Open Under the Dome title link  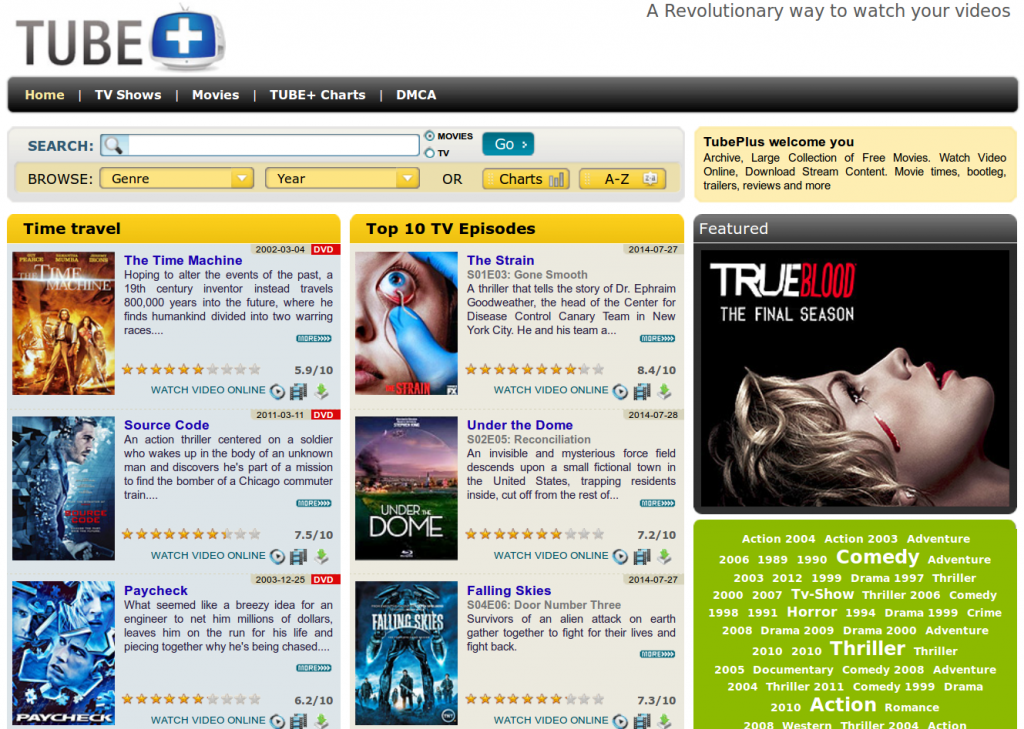[x=520, y=425]
